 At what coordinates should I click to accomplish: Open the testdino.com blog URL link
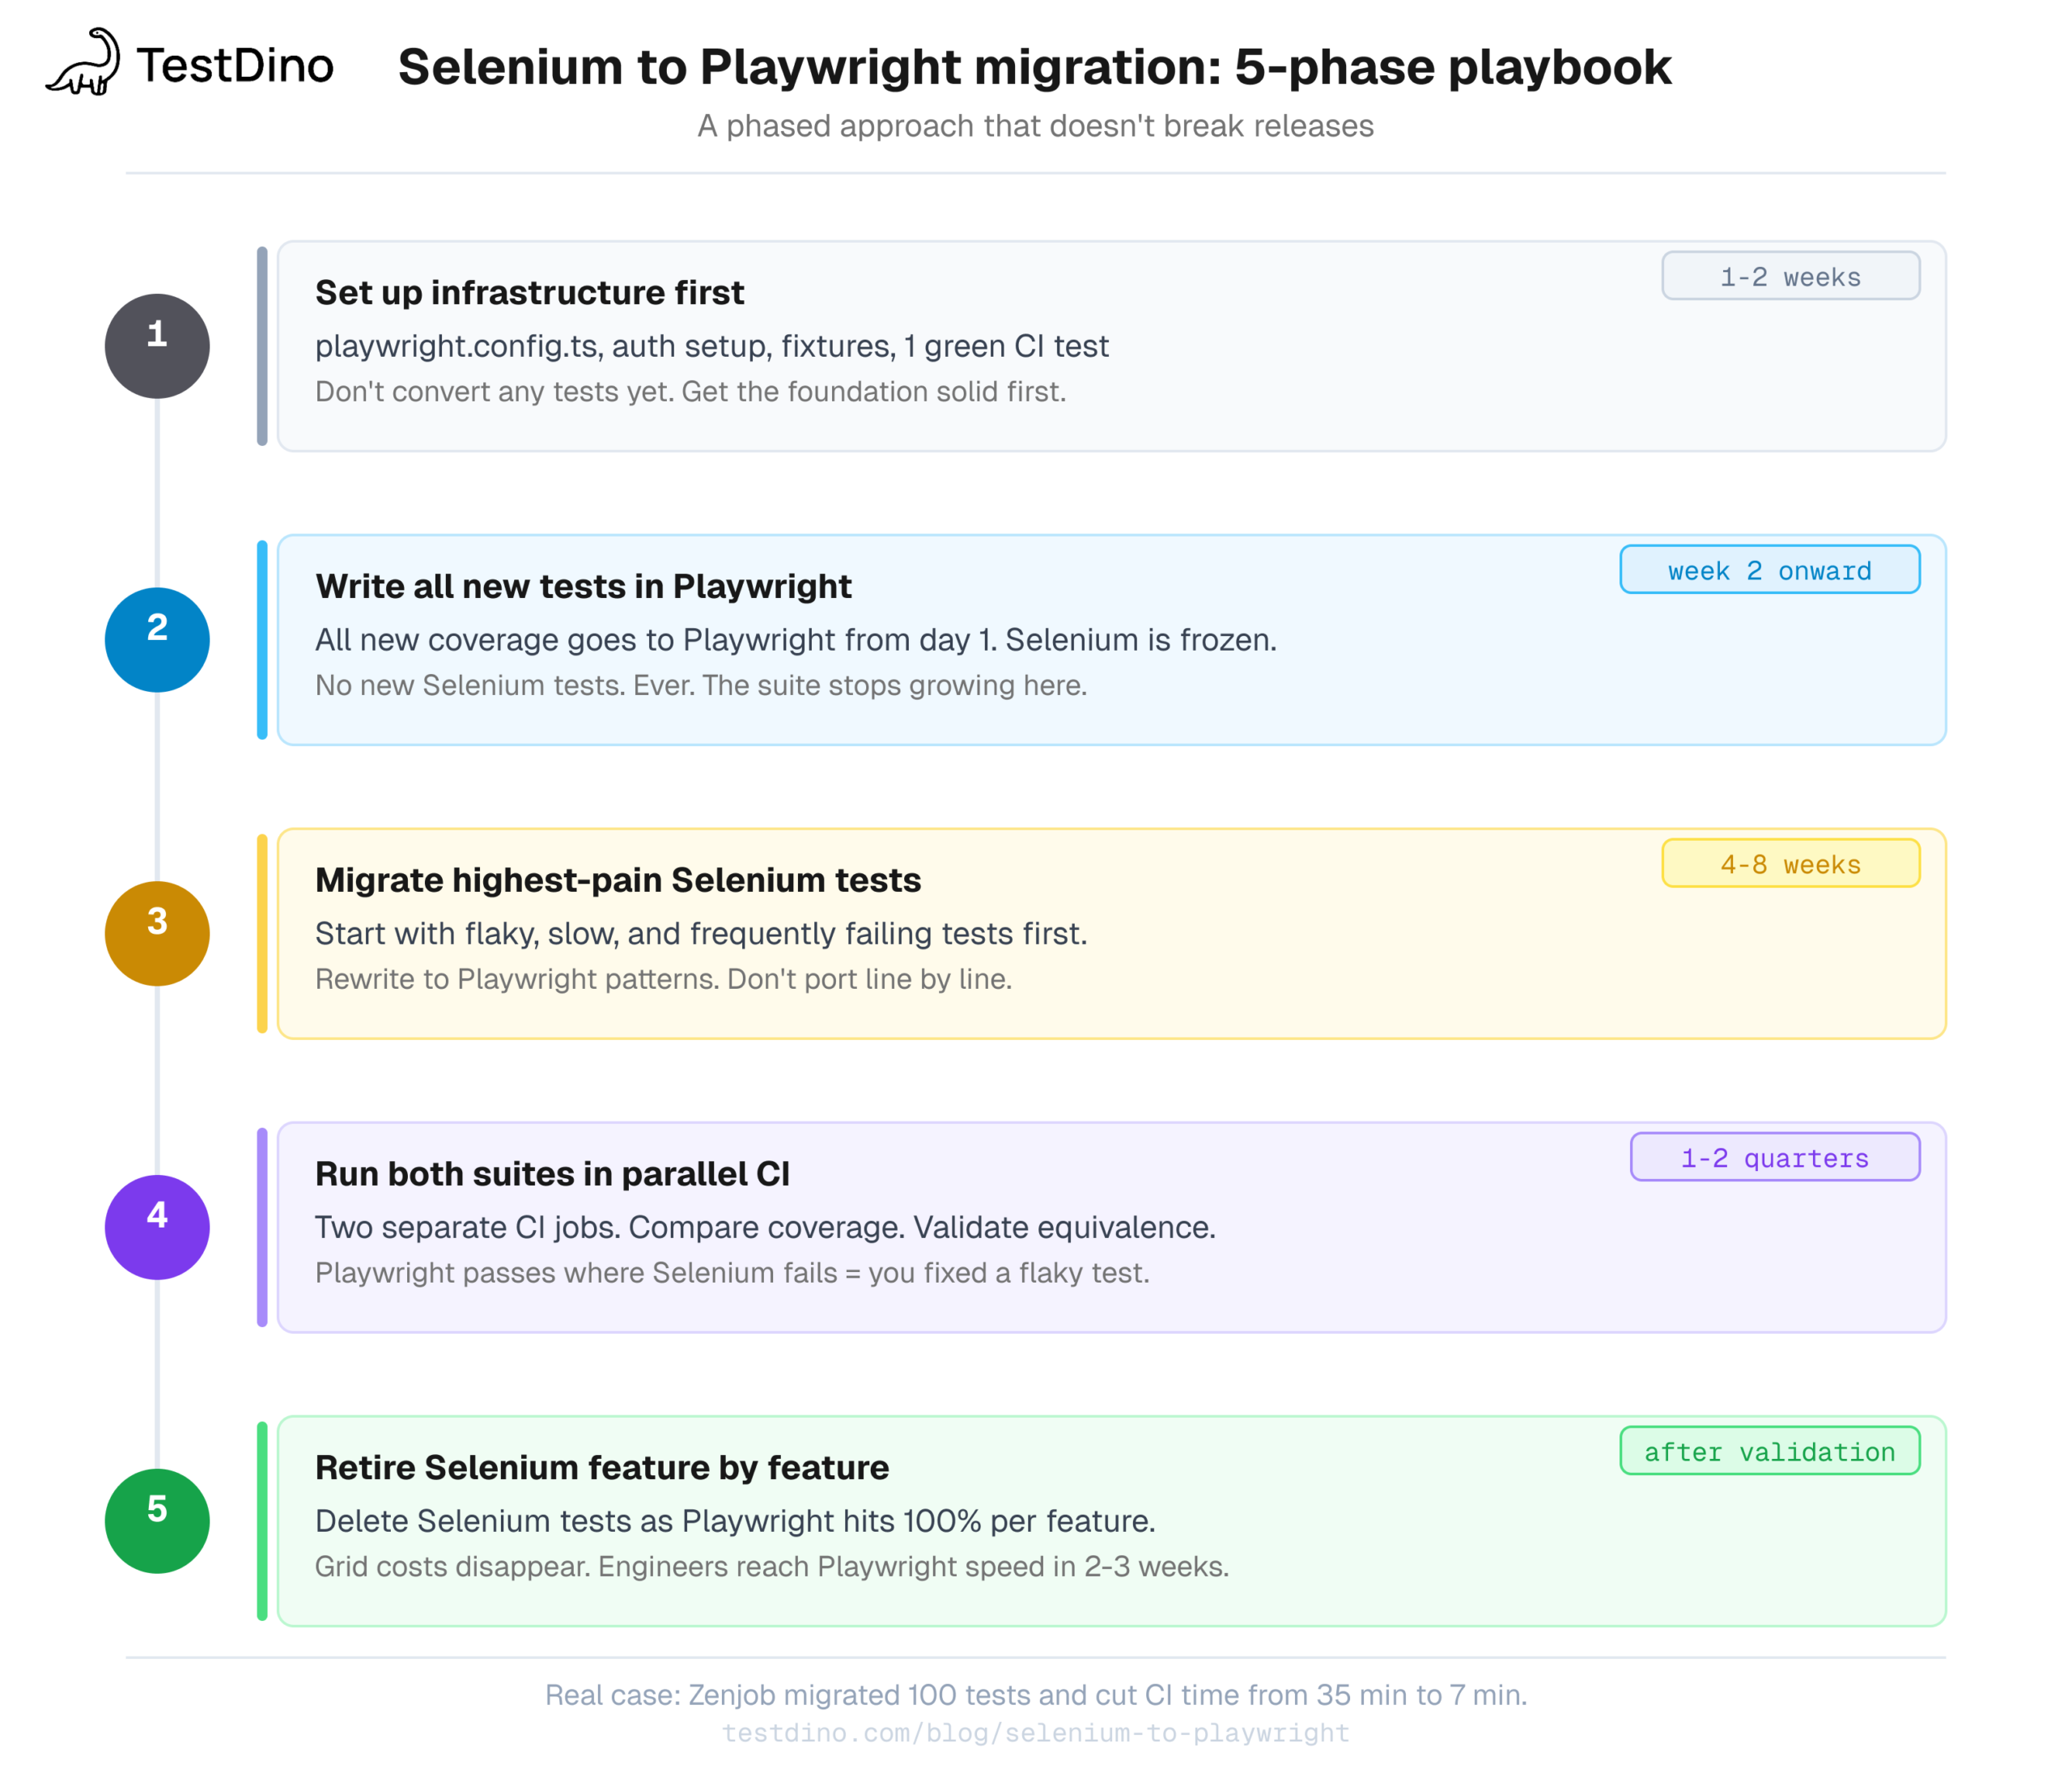1035,1732
